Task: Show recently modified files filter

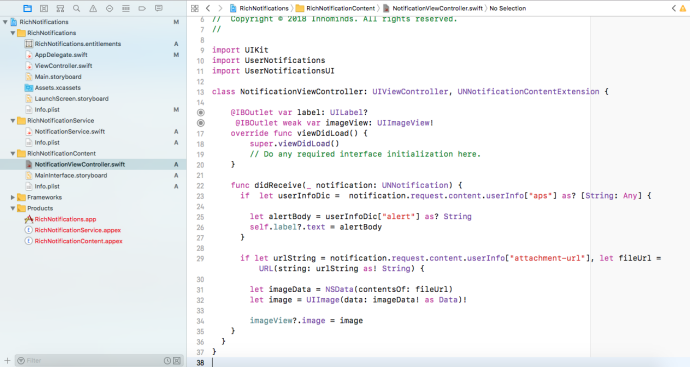Action: tap(167, 361)
